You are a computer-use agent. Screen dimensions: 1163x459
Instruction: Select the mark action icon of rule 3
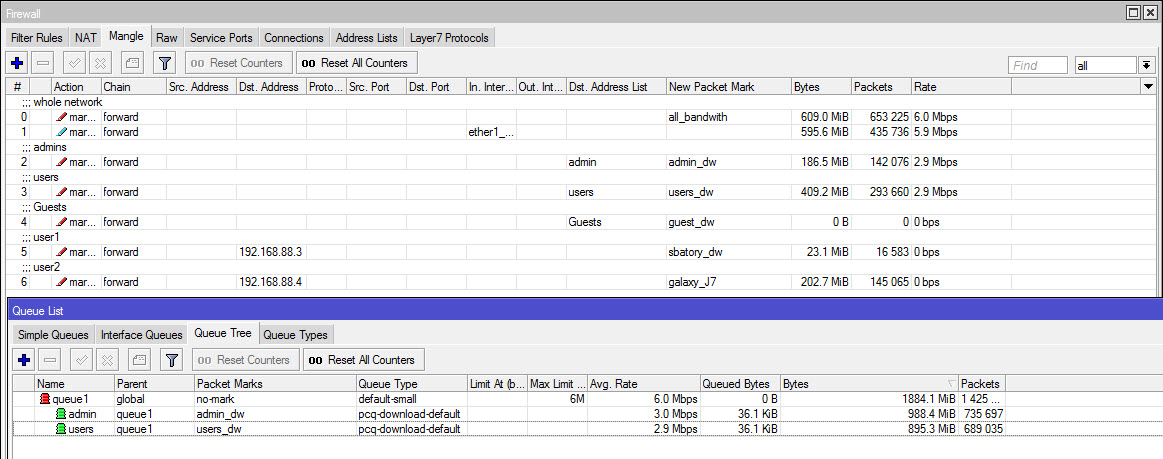click(62, 192)
